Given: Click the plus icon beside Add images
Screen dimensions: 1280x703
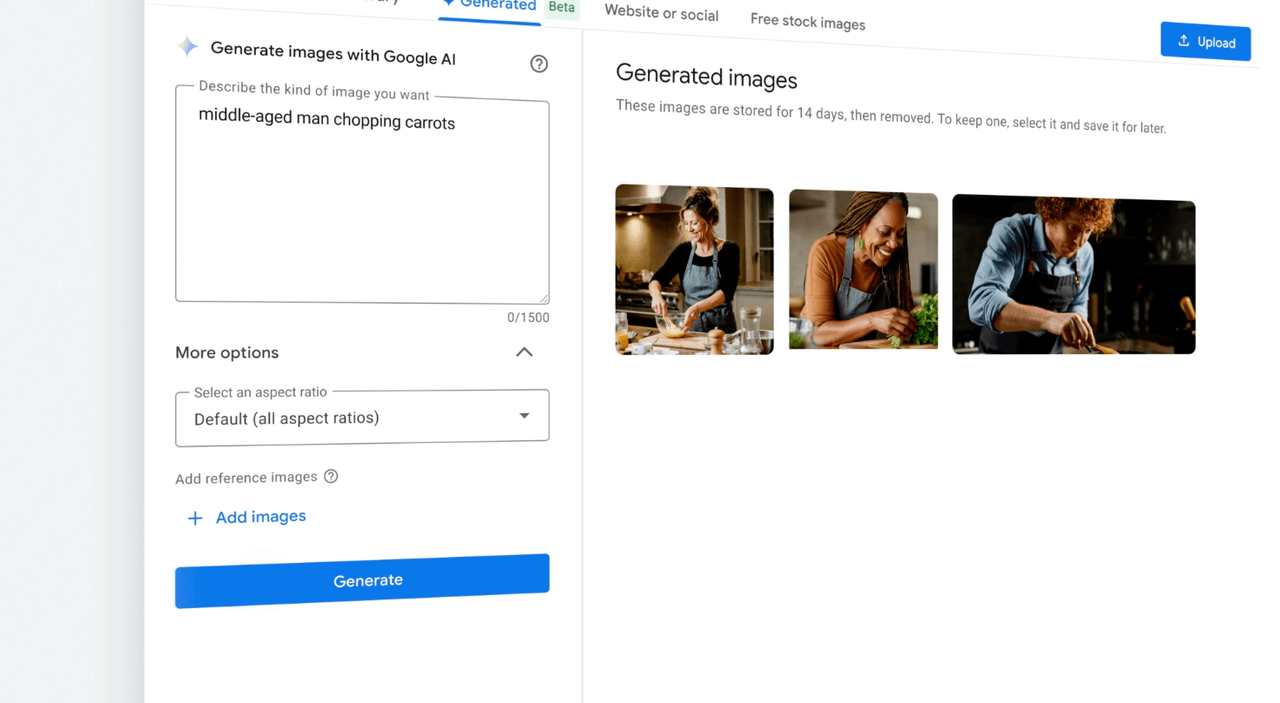Looking at the screenshot, I should coord(195,518).
